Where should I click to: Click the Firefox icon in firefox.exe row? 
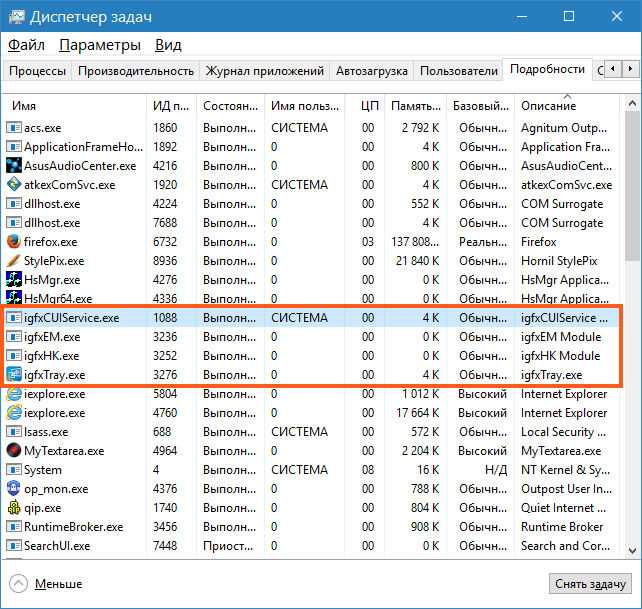point(14,242)
